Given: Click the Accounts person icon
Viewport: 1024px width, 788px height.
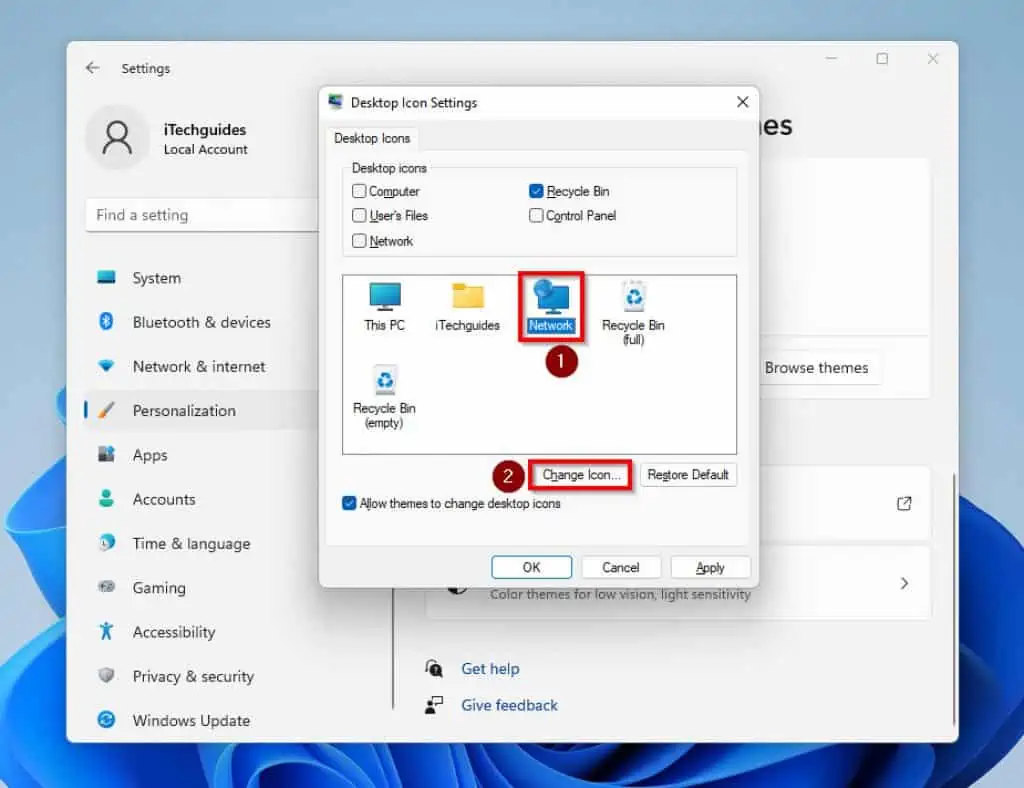Looking at the screenshot, I should (x=106, y=498).
